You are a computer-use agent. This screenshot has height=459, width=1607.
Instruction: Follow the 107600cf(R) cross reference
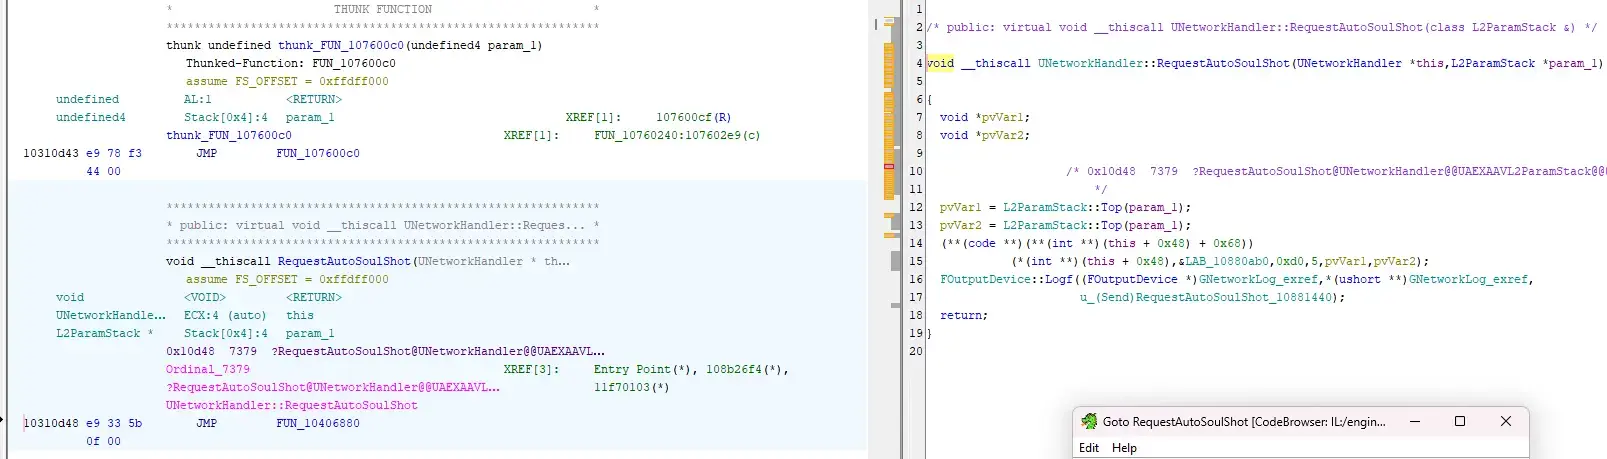(693, 117)
